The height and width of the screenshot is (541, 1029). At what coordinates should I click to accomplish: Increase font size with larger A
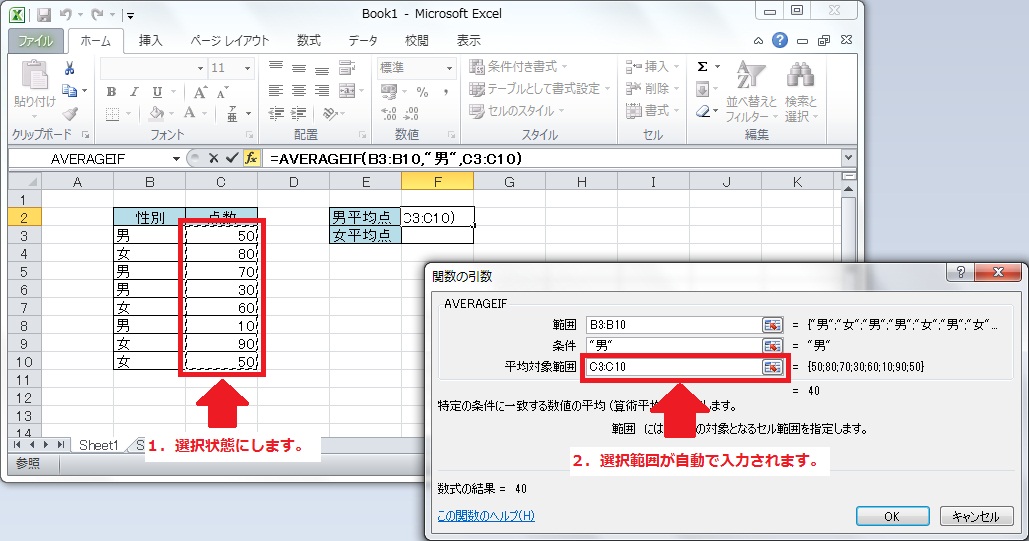click(x=200, y=92)
